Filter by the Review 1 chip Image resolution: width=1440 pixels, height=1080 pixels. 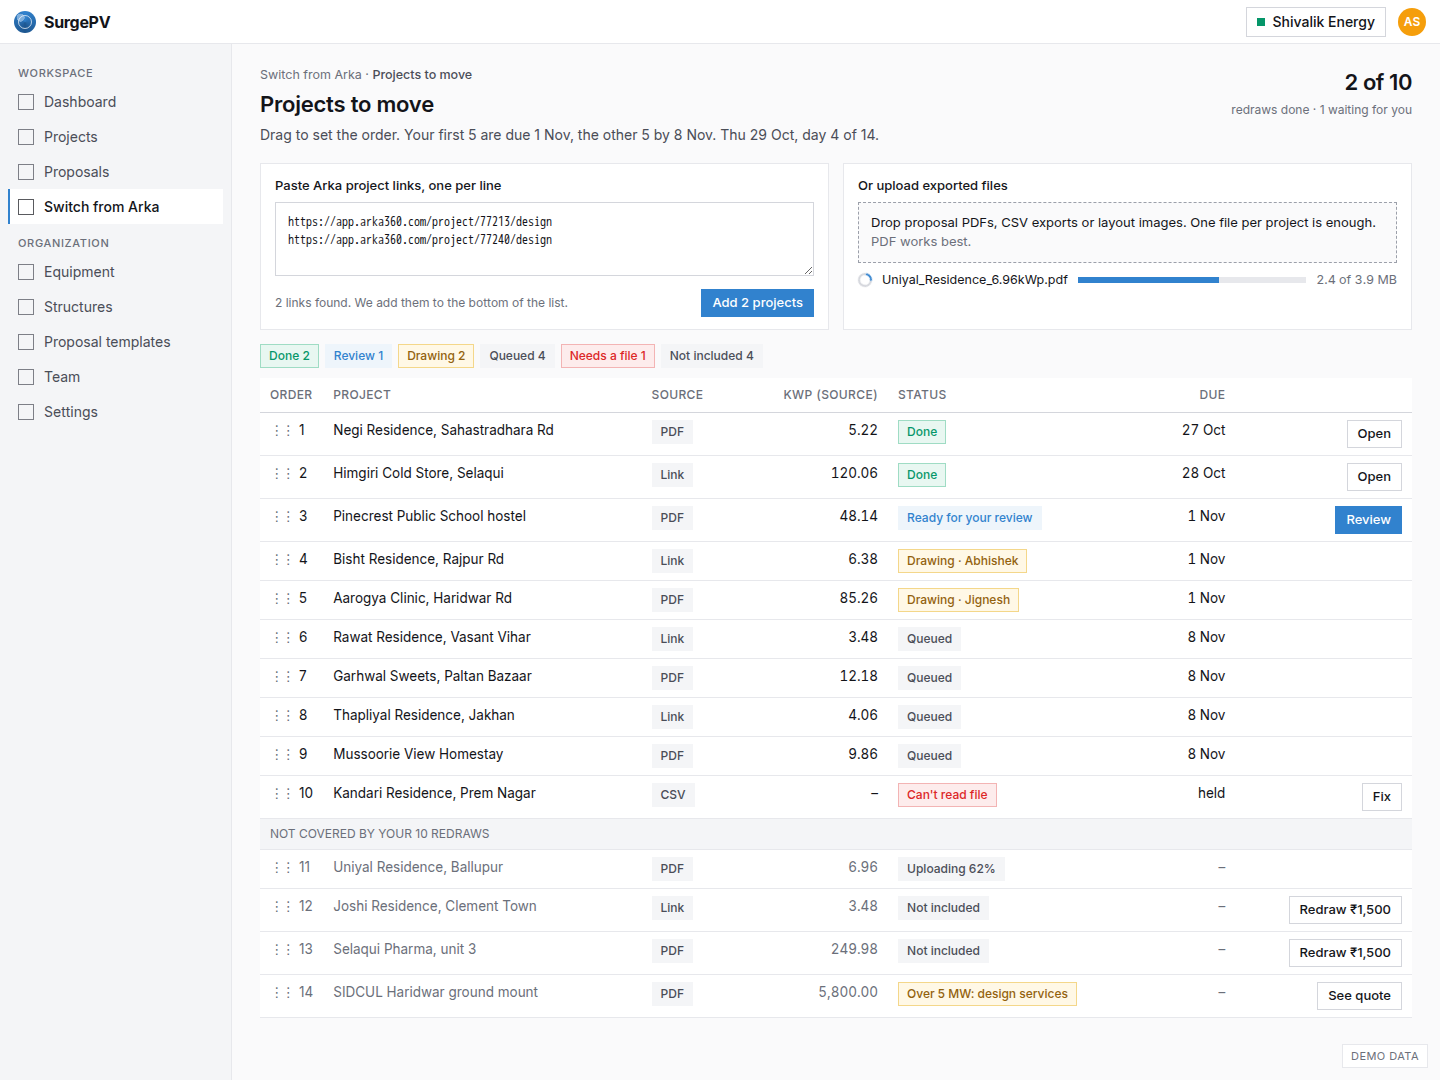tap(358, 356)
